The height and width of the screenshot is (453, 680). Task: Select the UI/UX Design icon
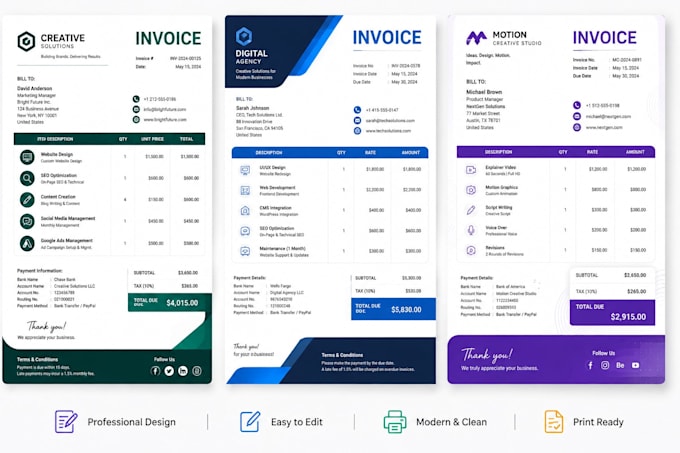(x=245, y=170)
